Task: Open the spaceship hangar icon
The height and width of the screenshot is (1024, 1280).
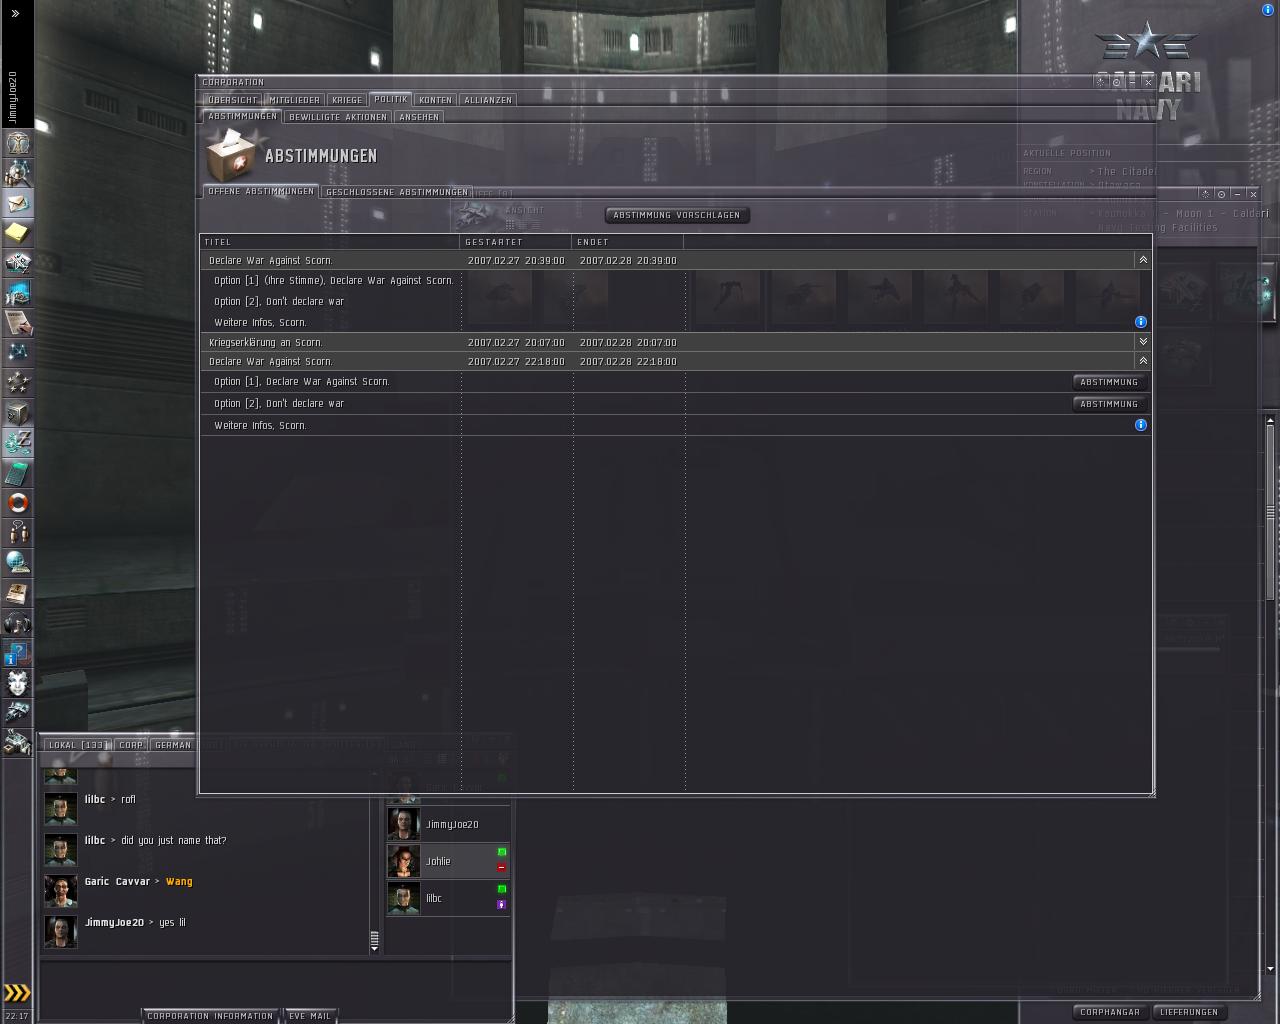Action: tap(18, 713)
